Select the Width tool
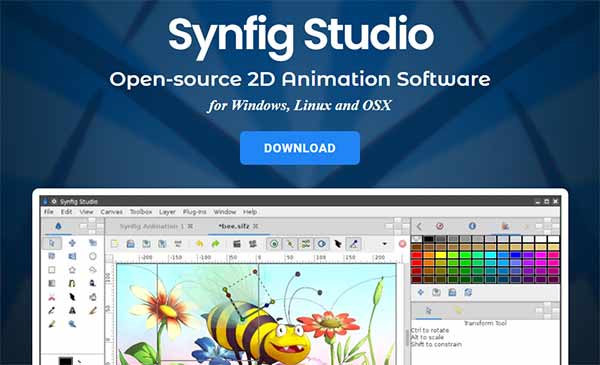The height and width of the screenshot is (365, 600). [72, 297]
